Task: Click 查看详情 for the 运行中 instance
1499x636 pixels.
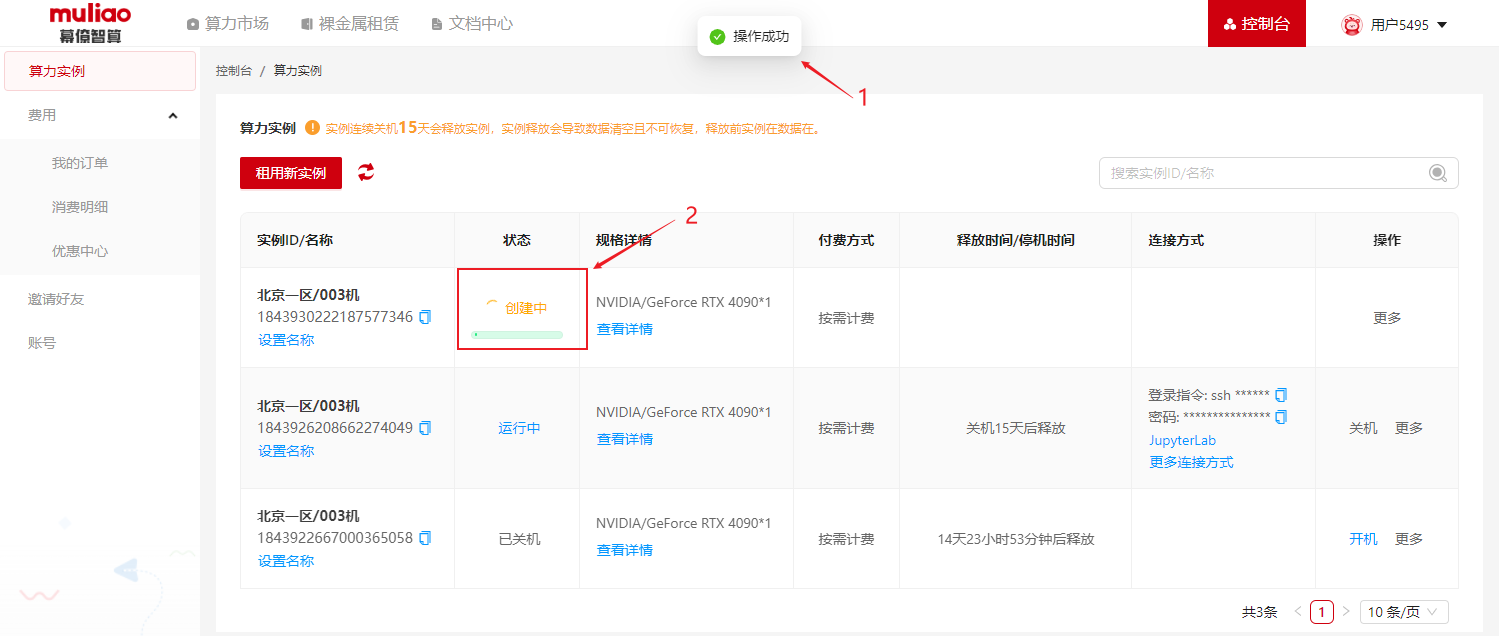Action: (x=625, y=439)
